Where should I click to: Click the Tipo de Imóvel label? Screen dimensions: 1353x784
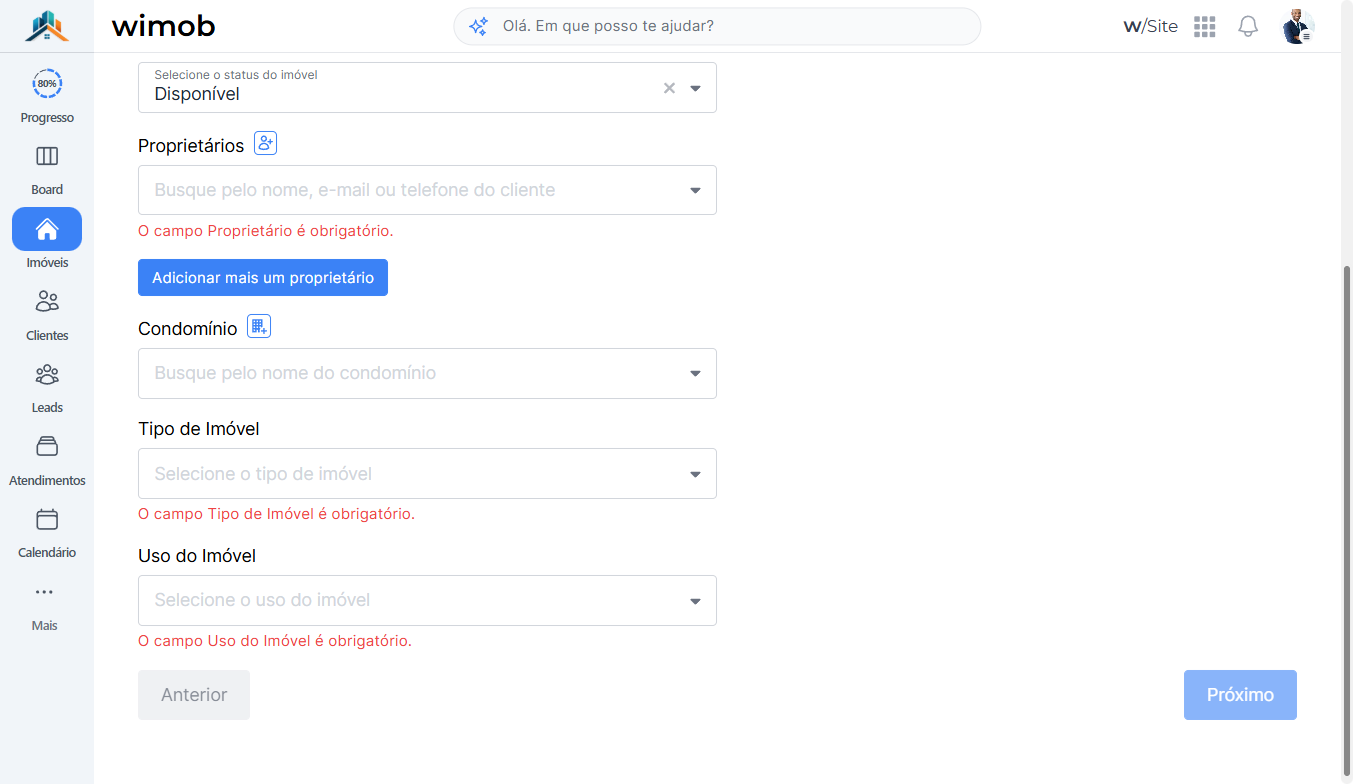coord(199,428)
